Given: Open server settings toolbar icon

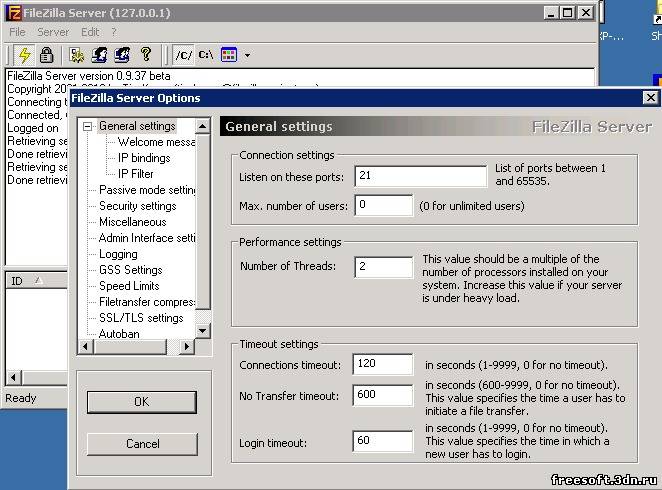Looking at the screenshot, I should pyautogui.click(x=77, y=55).
